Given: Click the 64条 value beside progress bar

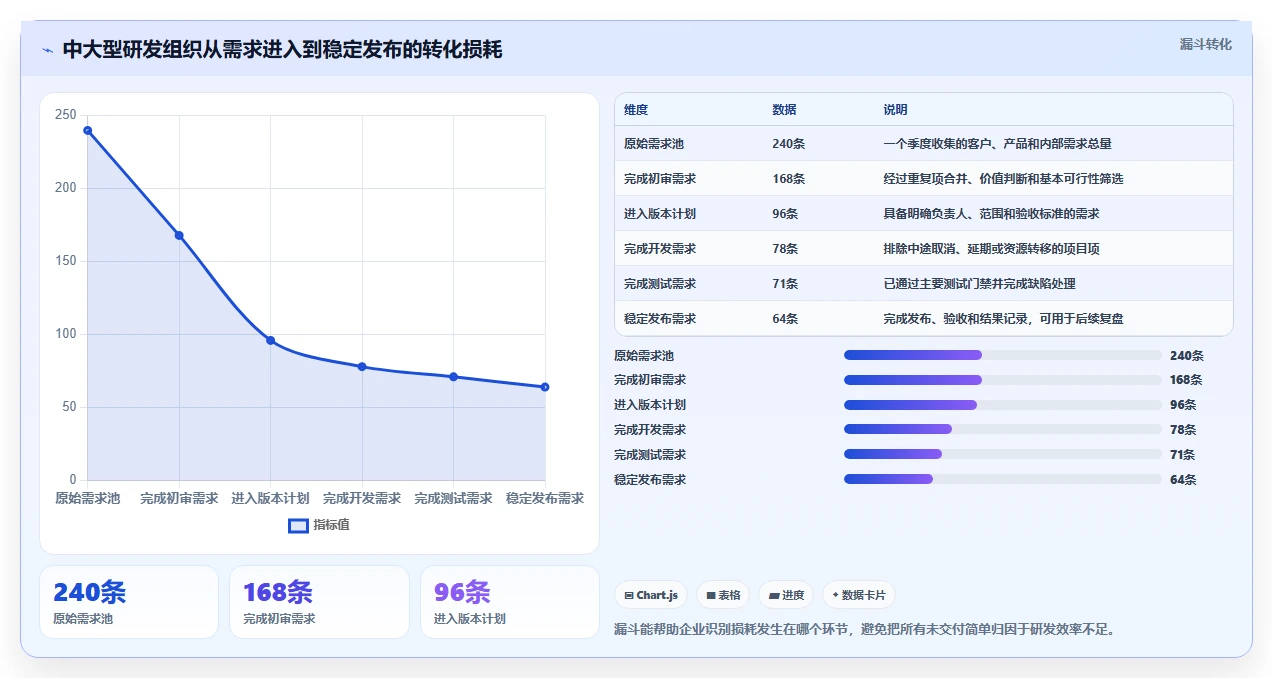Looking at the screenshot, I should [1183, 479].
